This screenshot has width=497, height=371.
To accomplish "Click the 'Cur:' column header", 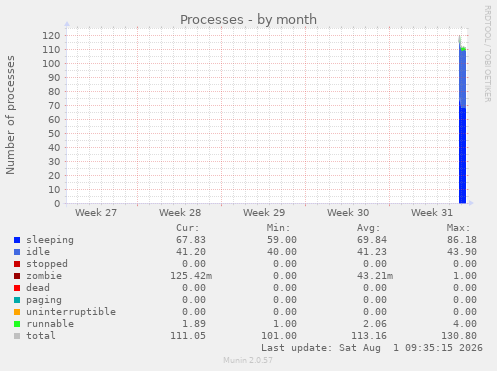I will point(188,228).
